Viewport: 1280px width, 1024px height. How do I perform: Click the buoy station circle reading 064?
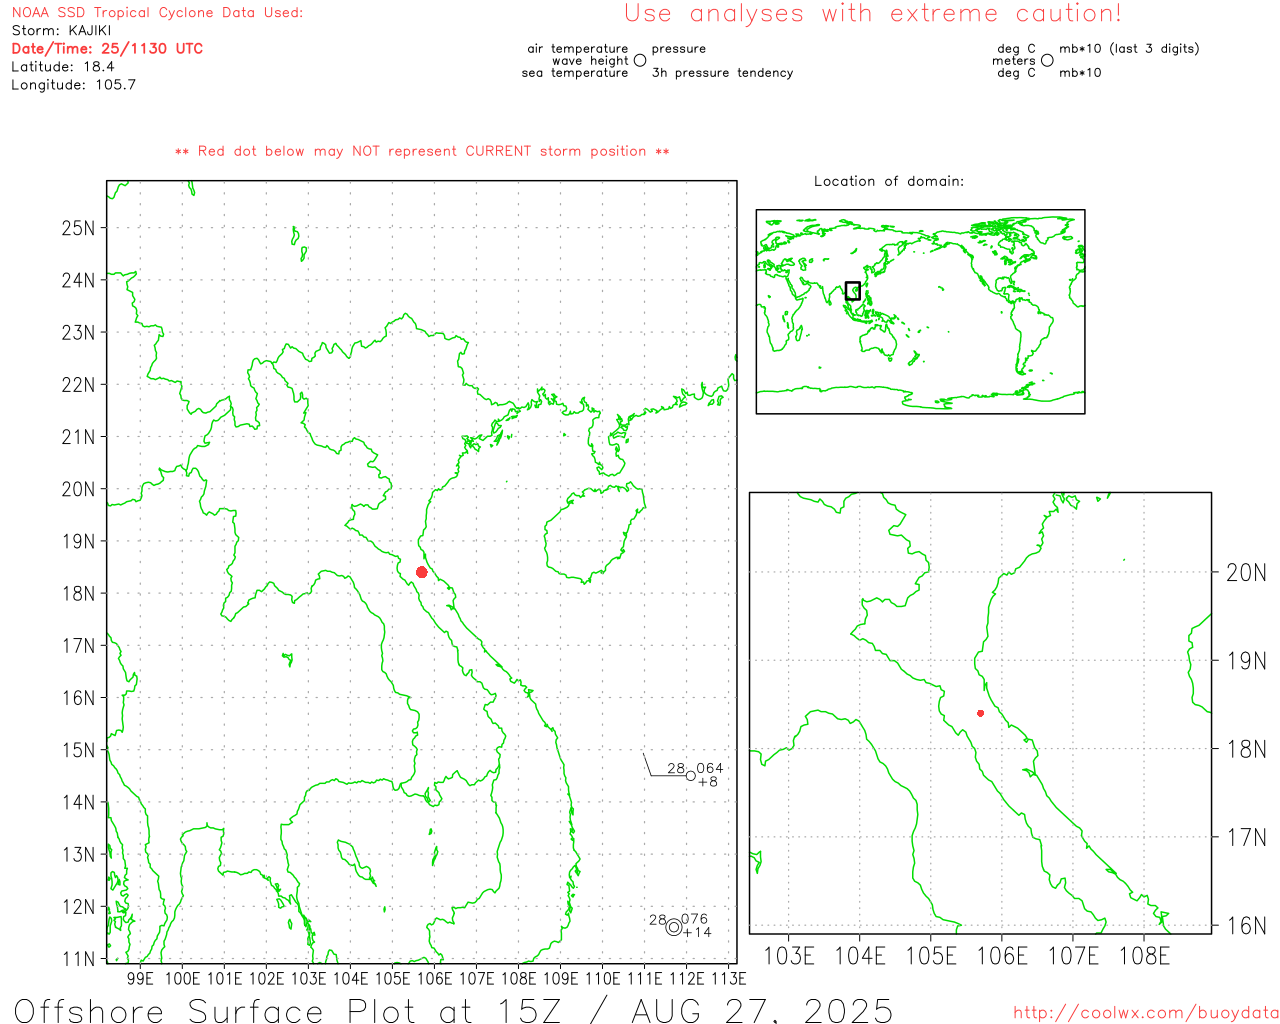[x=691, y=776]
